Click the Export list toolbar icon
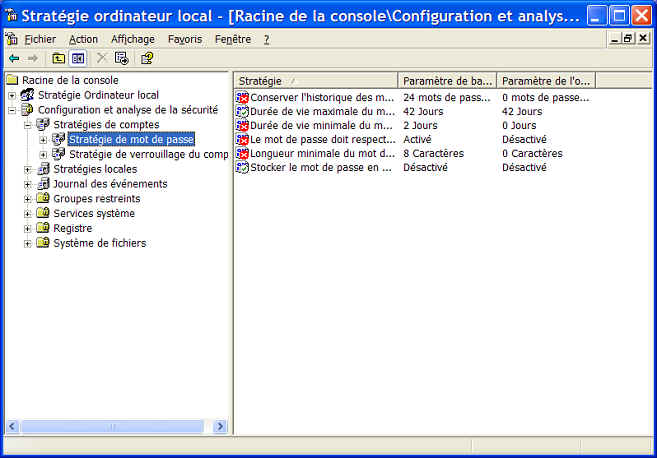The width and height of the screenshot is (657, 458). tap(122, 58)
